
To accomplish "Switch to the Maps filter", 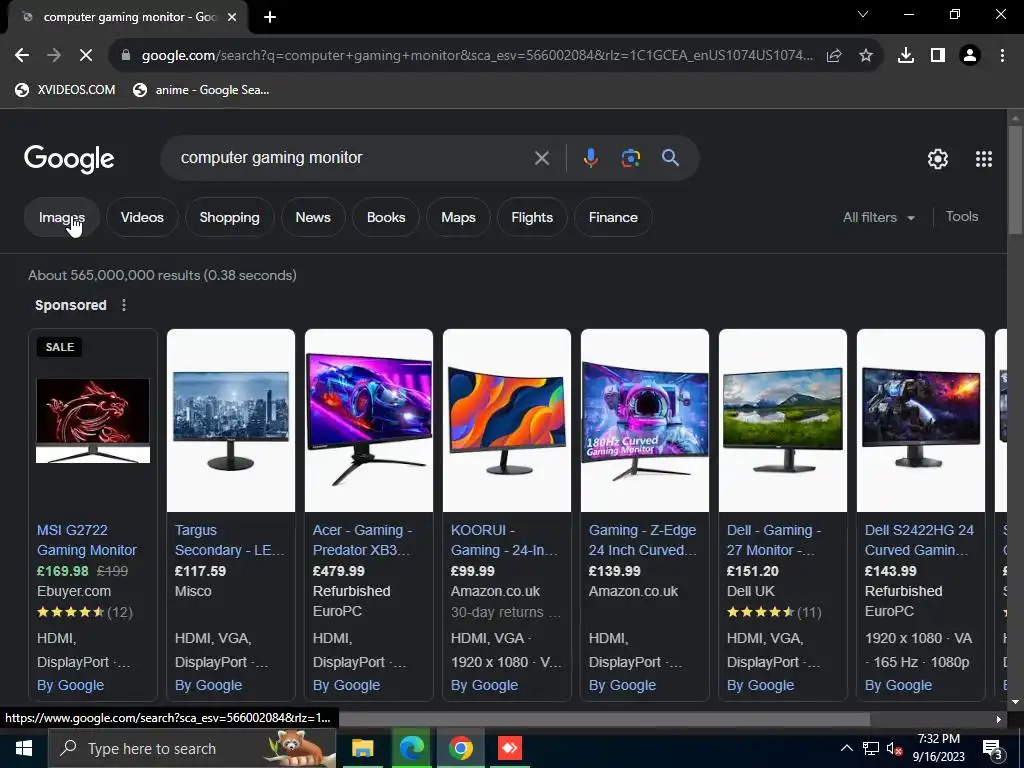I will pyautogui.click(x=458, y=217).
